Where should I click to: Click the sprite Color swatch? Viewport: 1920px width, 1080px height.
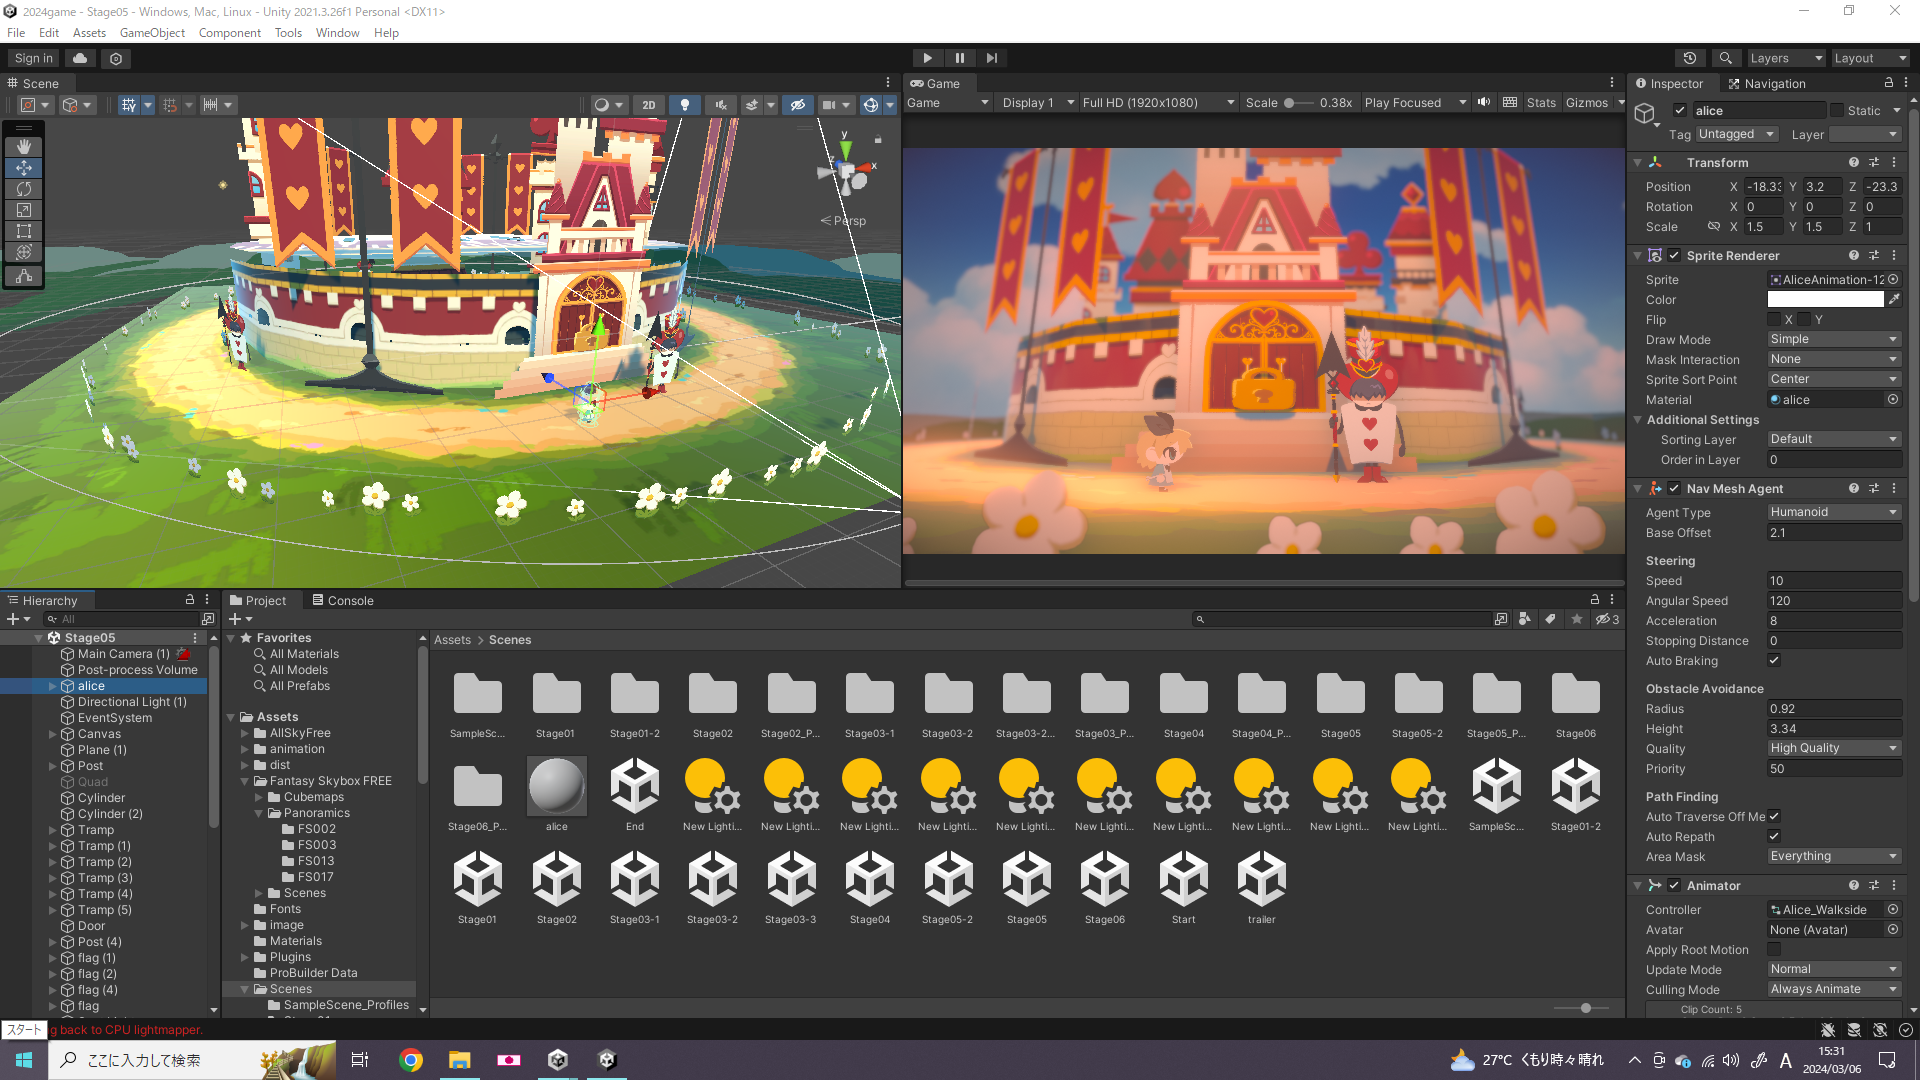[1825, 300]
